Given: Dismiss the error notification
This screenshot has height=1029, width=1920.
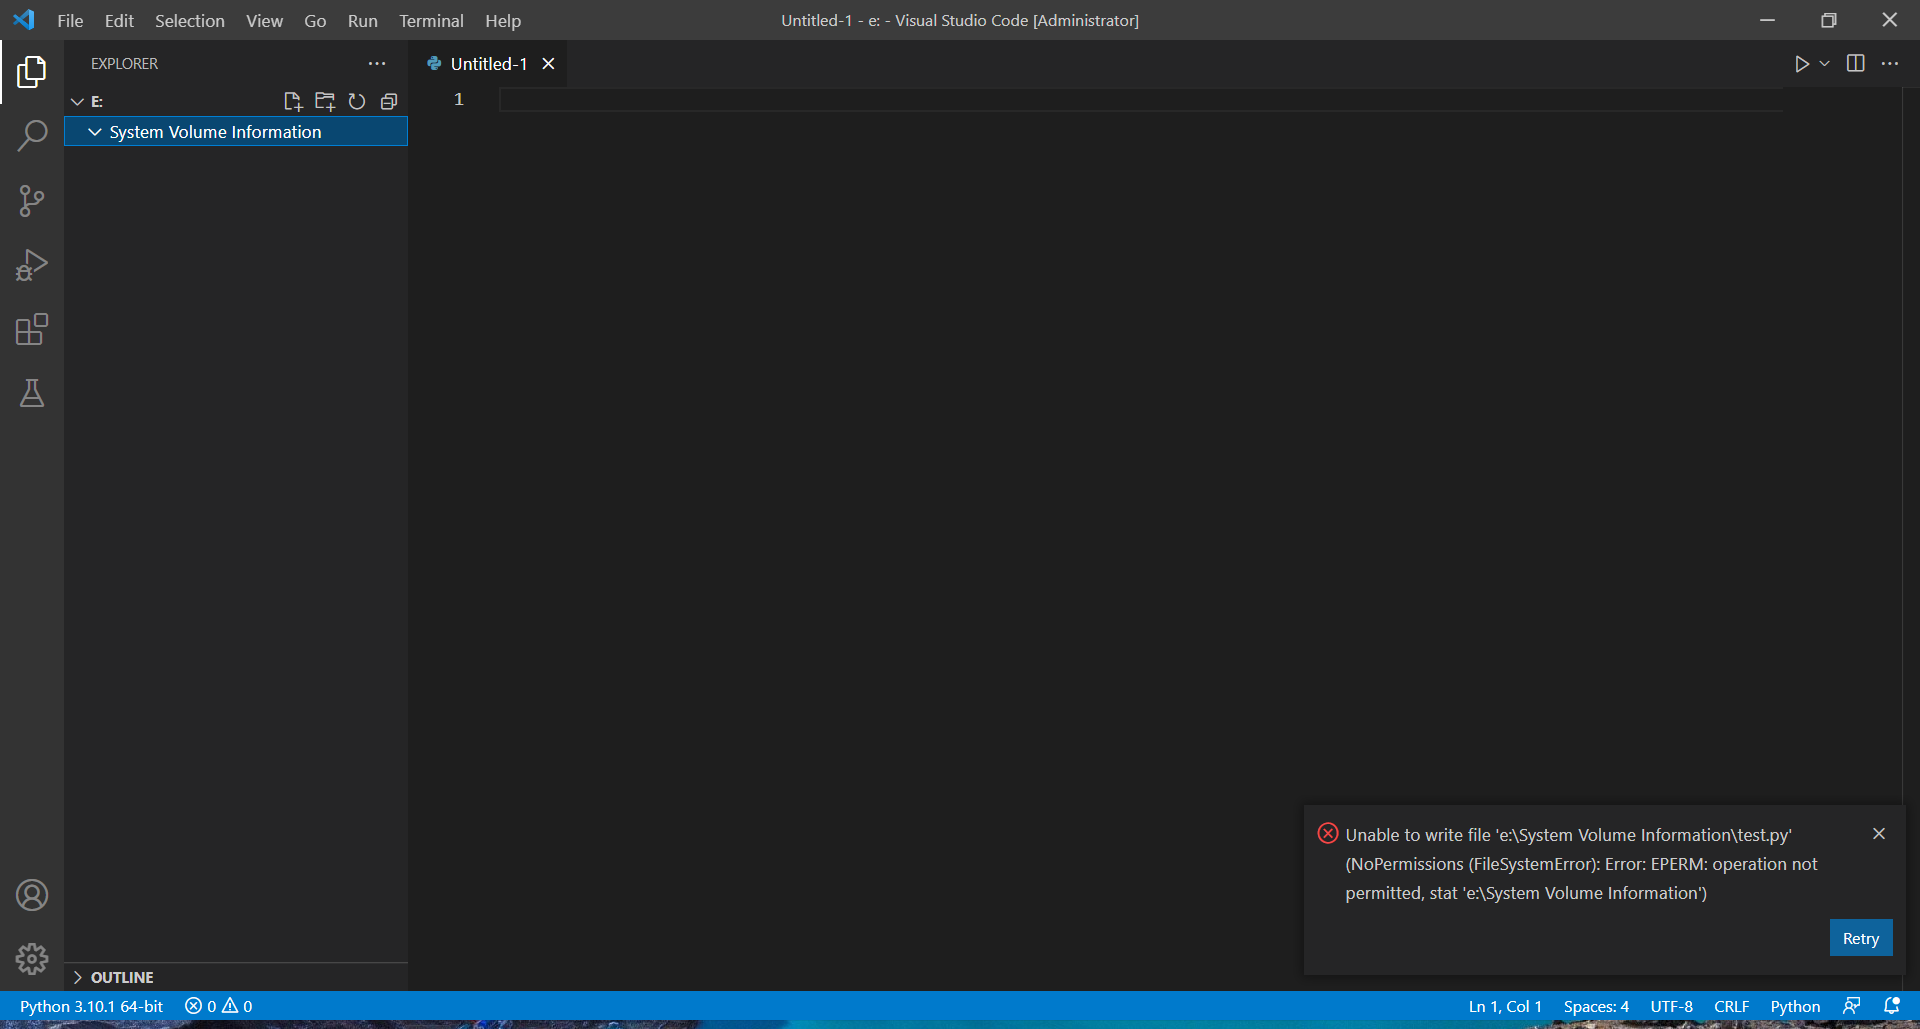Looking at the screenshot, I should pyautogui.click(x=1879, y=834).
